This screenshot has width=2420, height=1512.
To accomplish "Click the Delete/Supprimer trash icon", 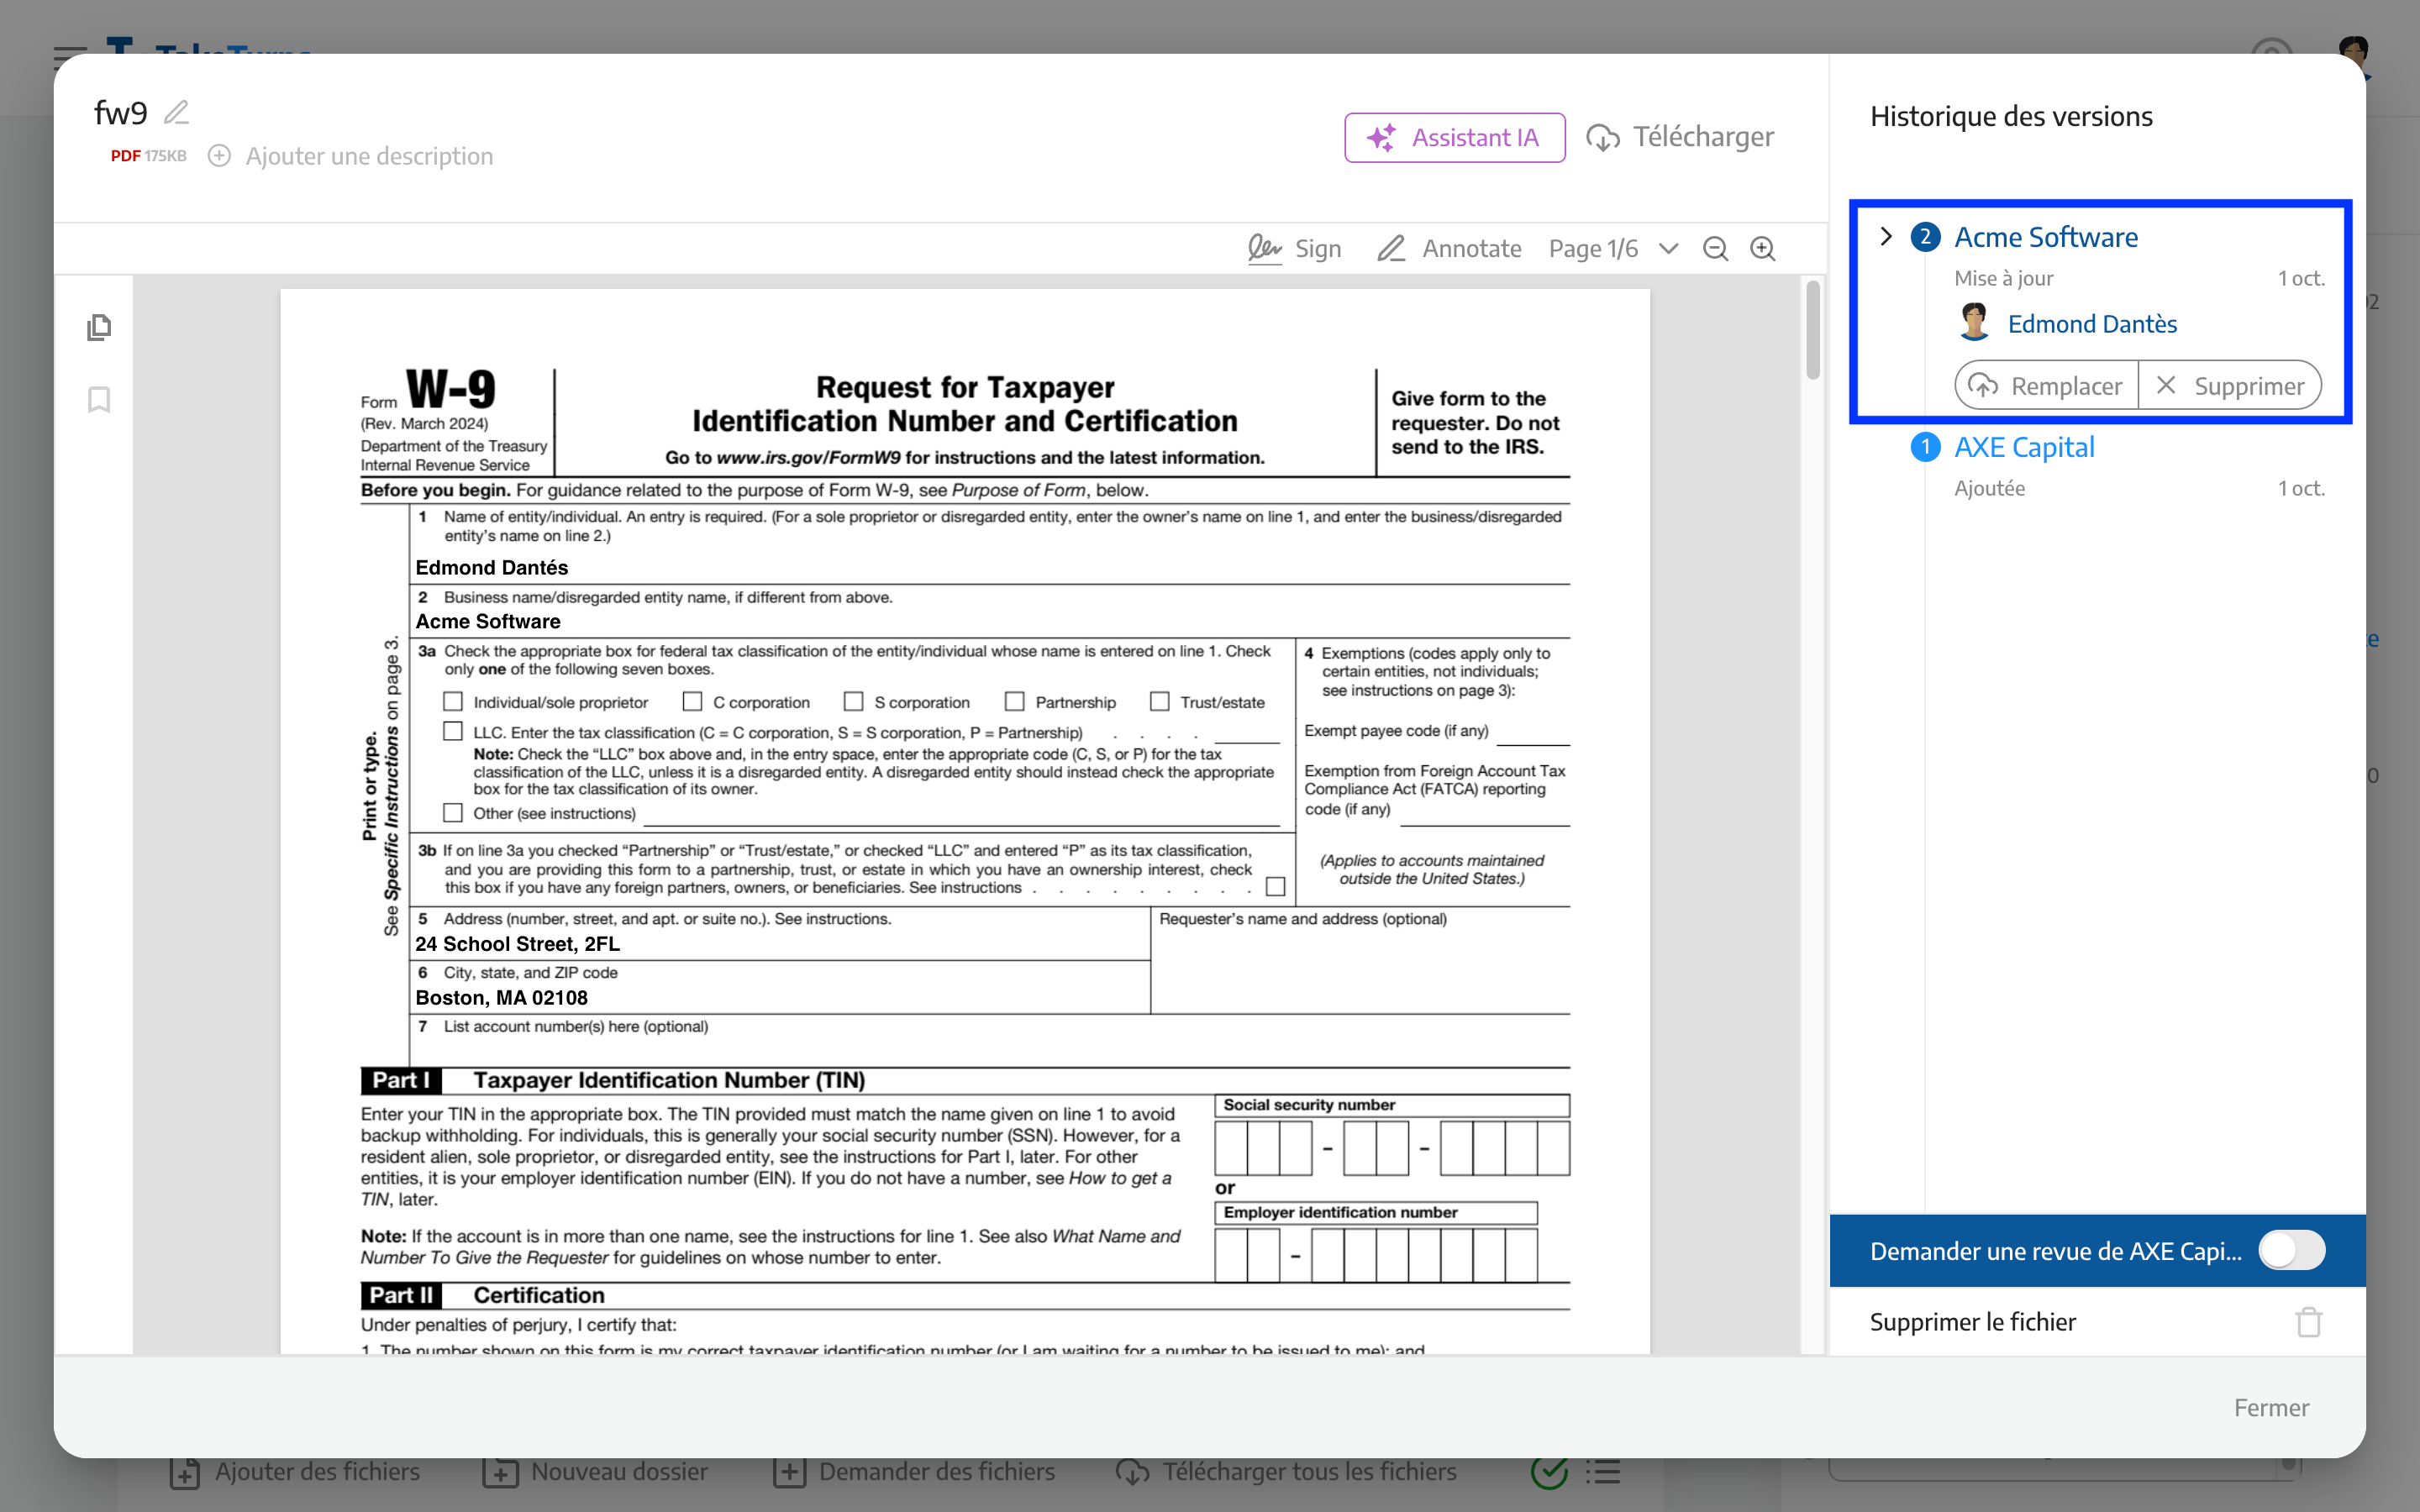I will 2308,1320.
